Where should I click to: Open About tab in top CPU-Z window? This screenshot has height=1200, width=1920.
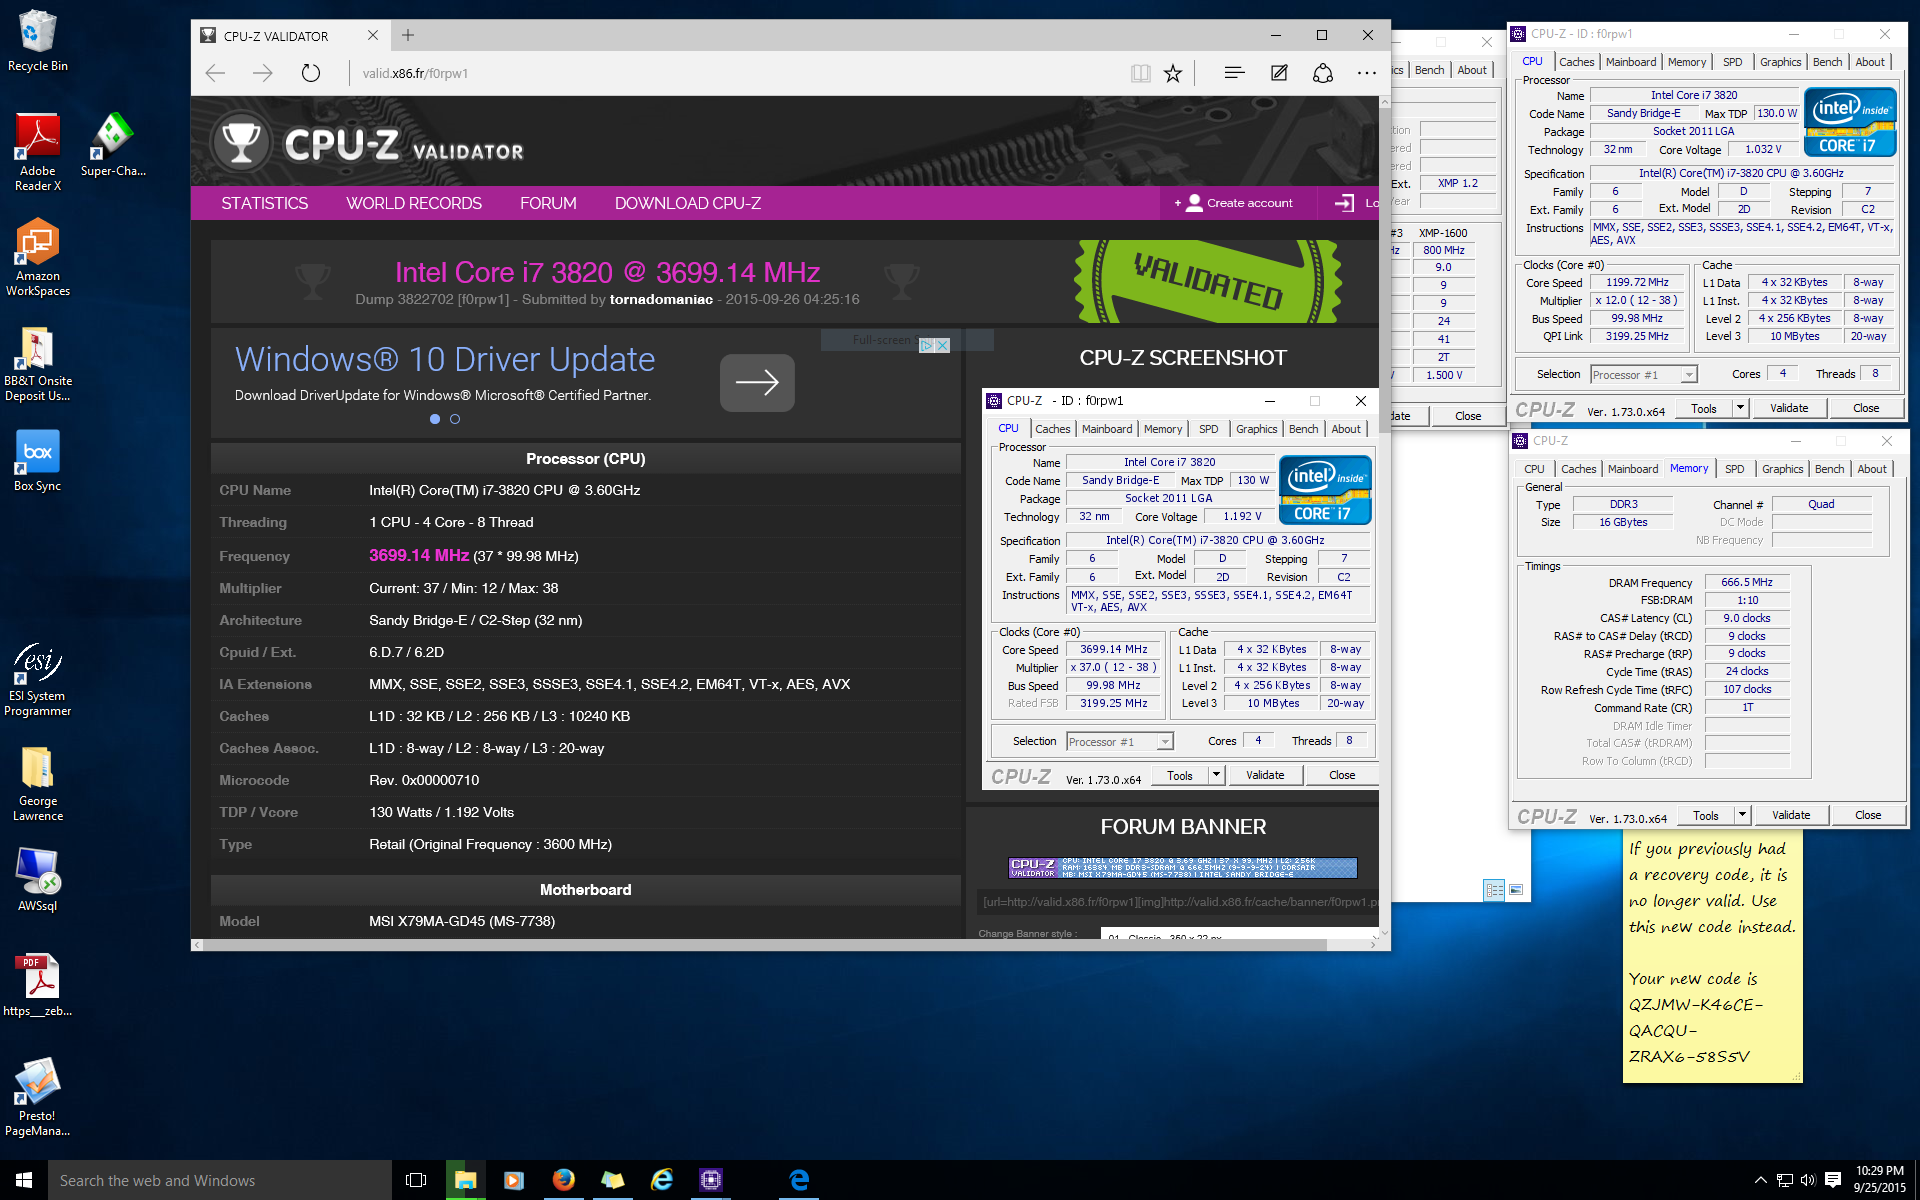tap(1870, 62)
